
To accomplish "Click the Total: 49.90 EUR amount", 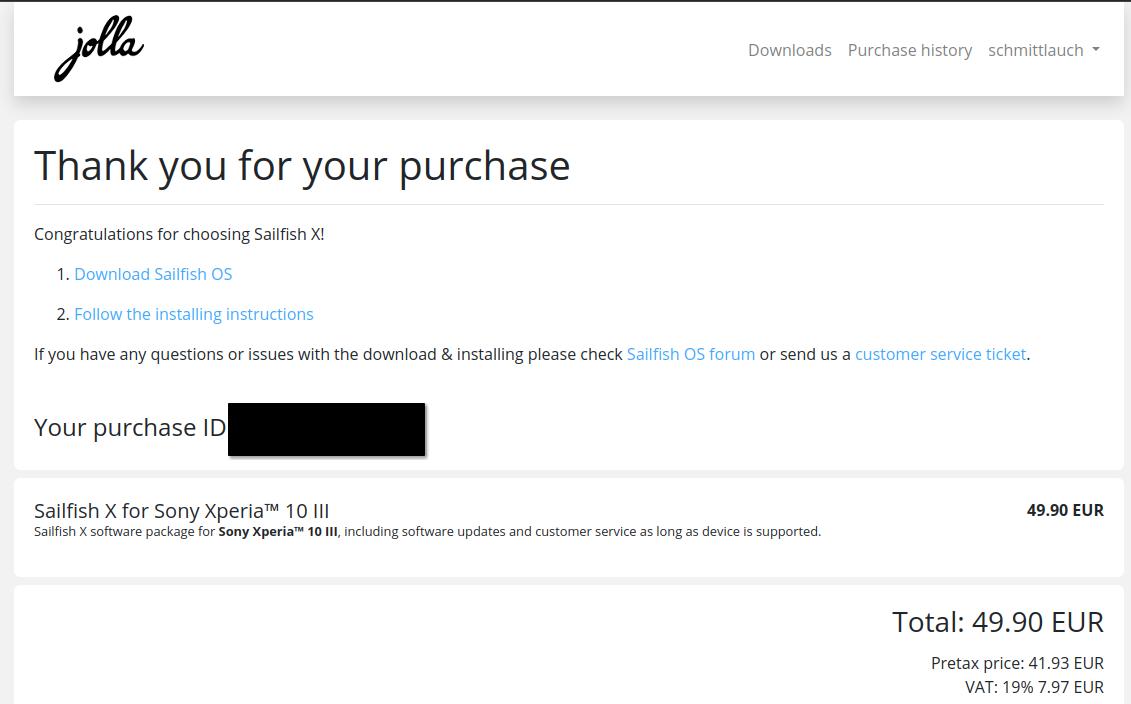I will coord(998,622).
